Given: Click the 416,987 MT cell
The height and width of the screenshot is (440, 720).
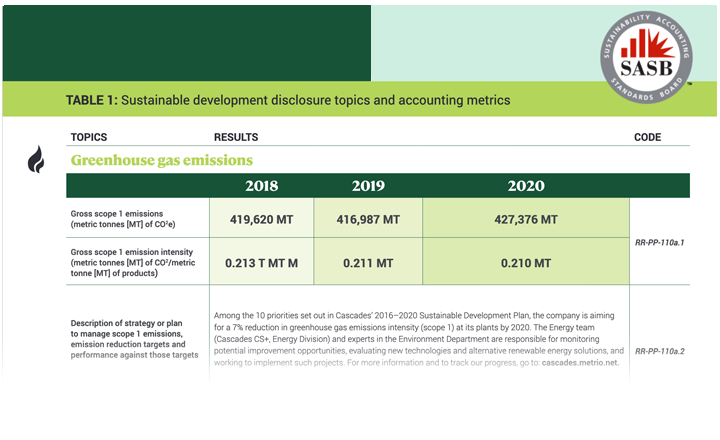Looking at the screenshot, I should coord(368,218).
